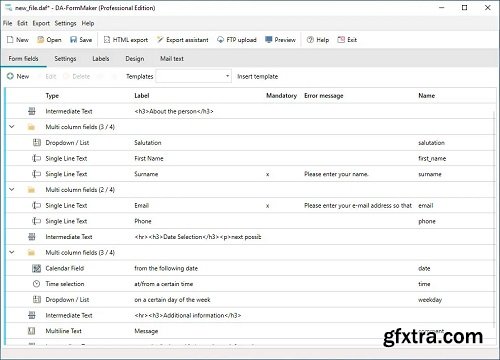Select the 'from the following date' label

tap(166, 268)
